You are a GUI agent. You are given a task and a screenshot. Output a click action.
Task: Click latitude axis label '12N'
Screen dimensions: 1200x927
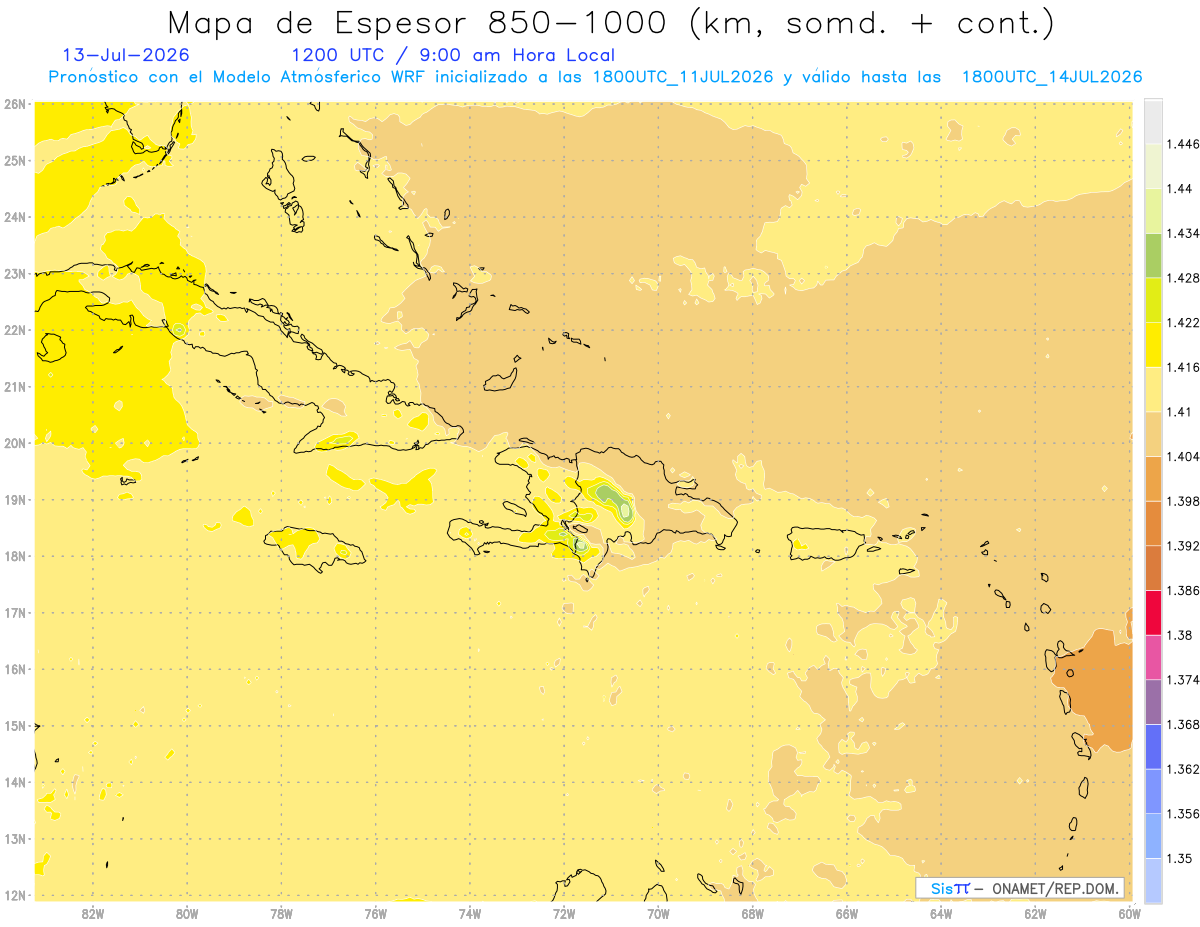pos(15,895)
